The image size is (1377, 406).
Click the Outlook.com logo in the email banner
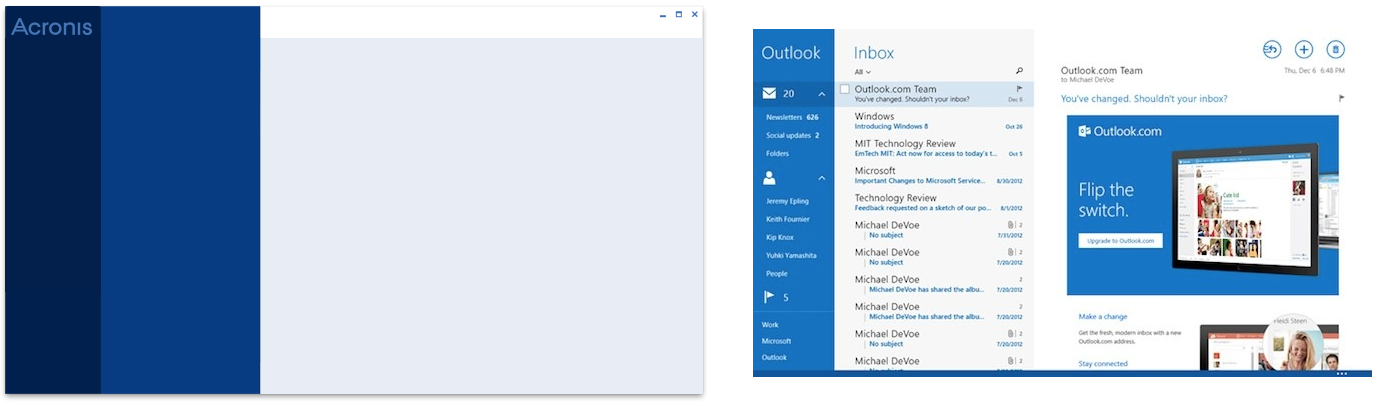(x=1120, y=131)
